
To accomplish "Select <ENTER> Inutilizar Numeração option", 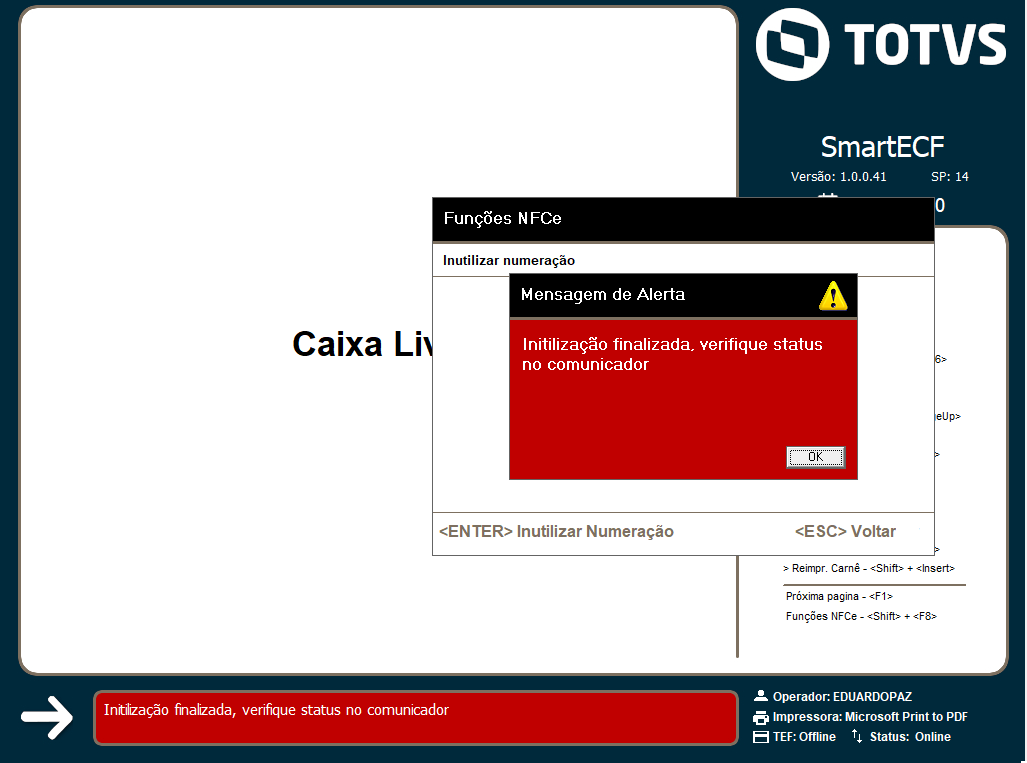I will (x=556, y=531).
